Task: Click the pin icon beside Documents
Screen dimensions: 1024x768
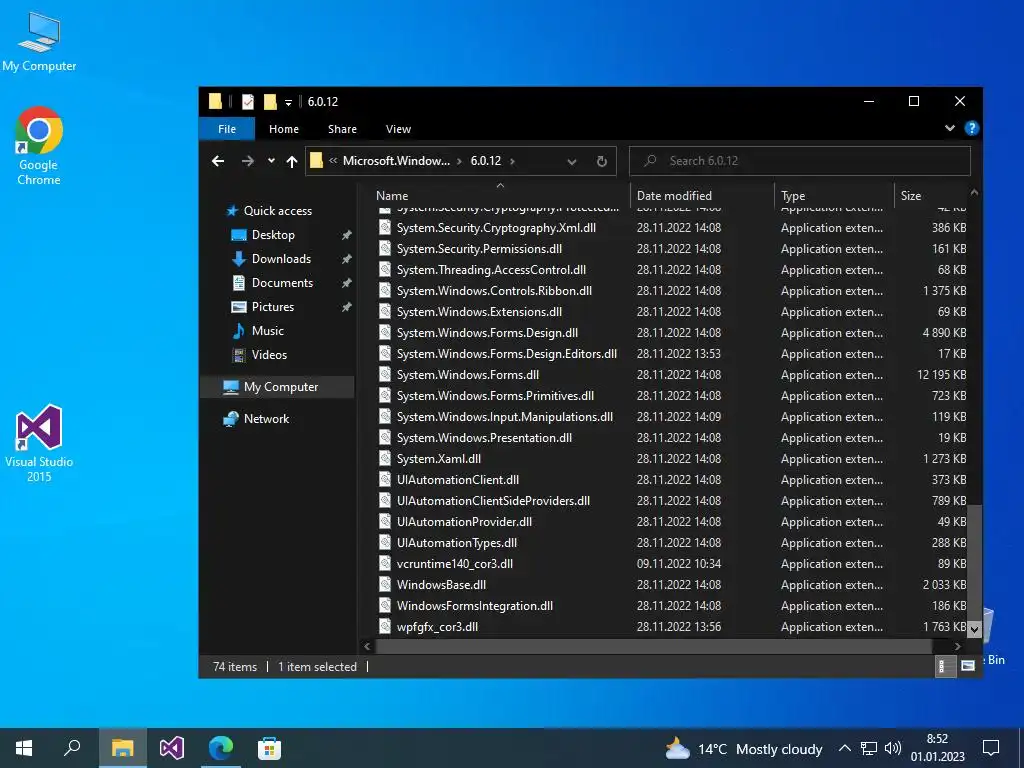Action: (346, 283)
